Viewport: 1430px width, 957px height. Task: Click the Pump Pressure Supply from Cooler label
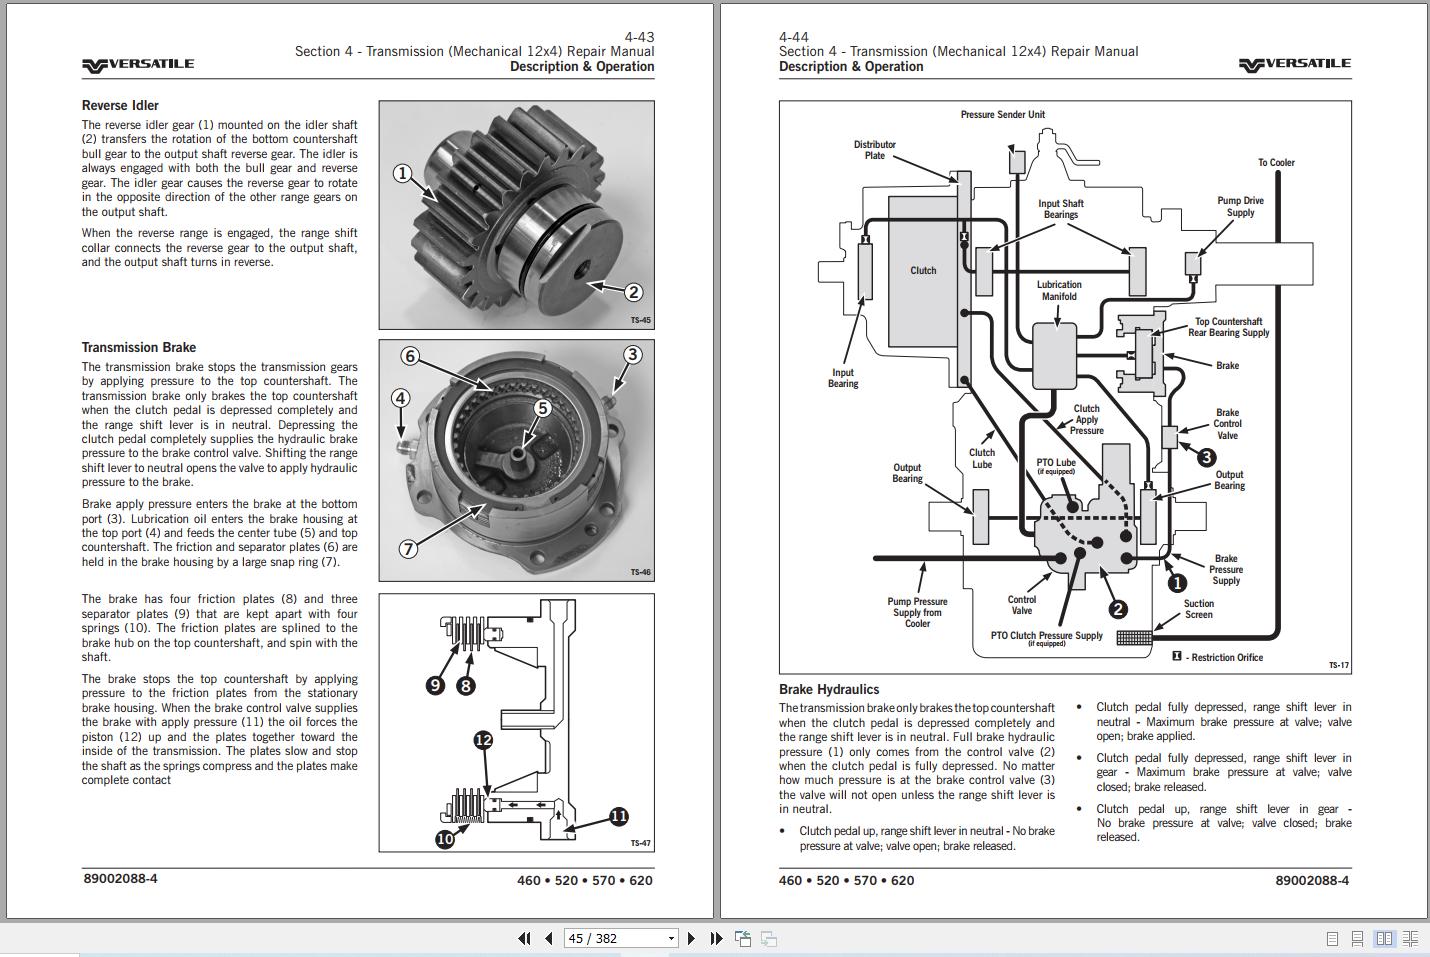point(917,612)
